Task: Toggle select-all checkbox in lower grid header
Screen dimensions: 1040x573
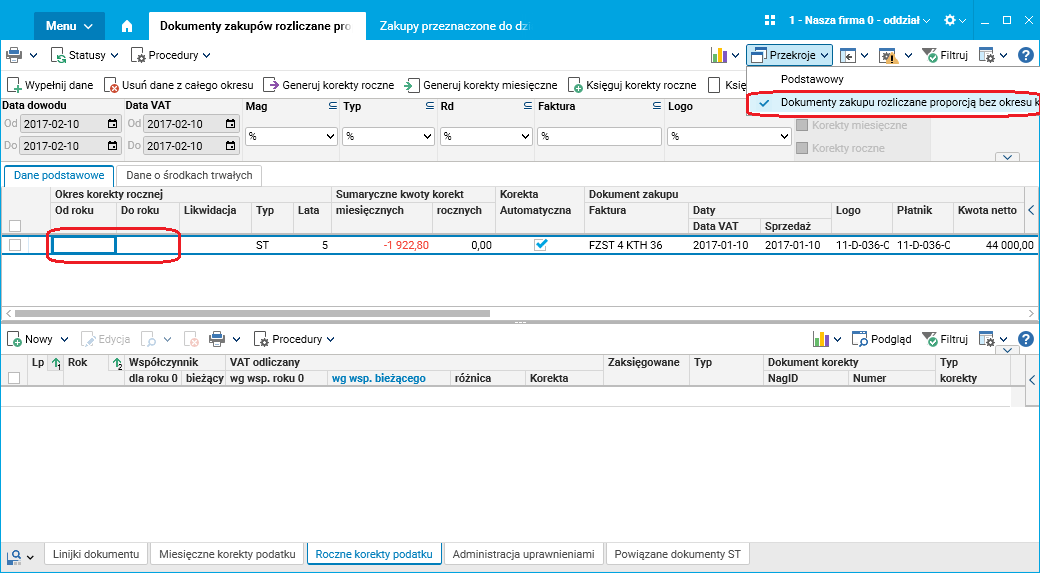Action: [14, 378]
